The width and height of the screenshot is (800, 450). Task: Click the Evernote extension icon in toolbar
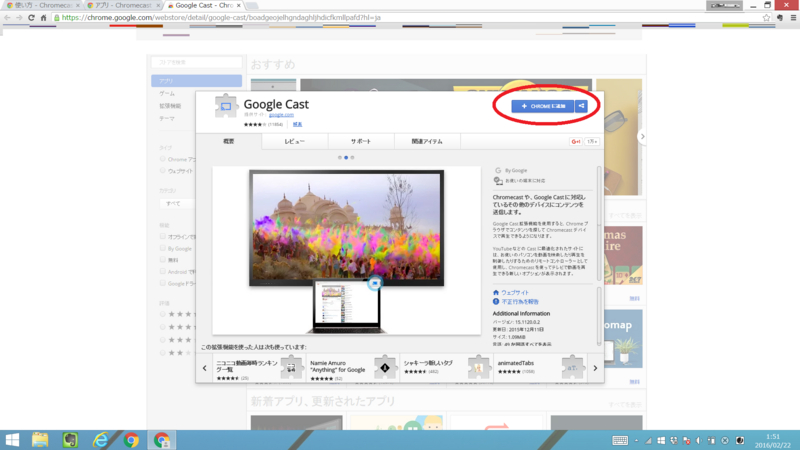(x=780, y=17)
